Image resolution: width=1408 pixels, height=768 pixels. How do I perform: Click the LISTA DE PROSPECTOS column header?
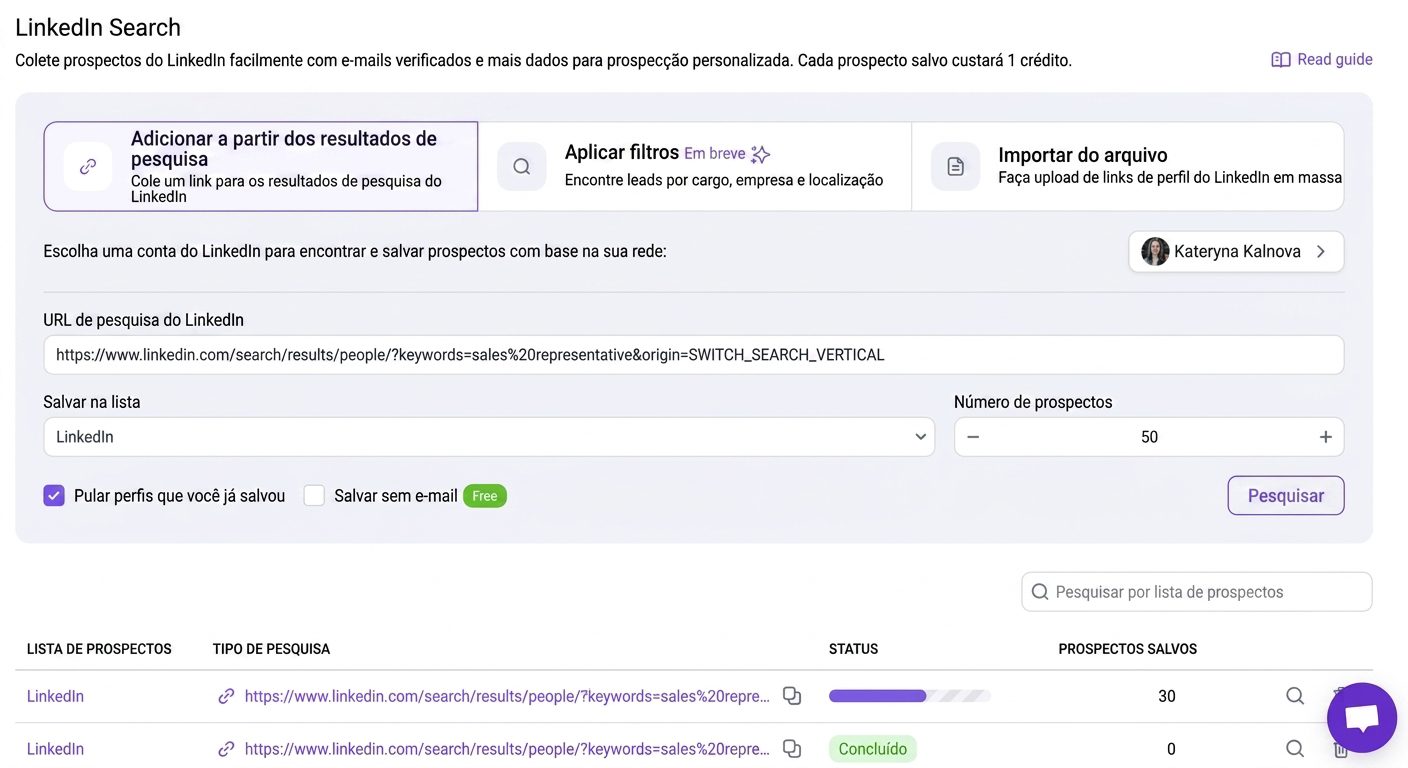pos(99,649)
